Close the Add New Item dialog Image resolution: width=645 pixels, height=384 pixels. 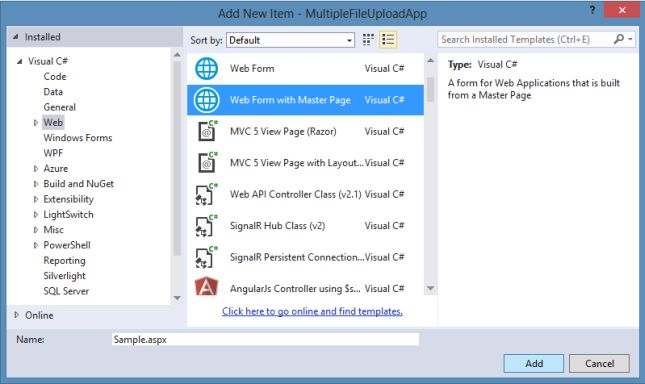point(622,10)
